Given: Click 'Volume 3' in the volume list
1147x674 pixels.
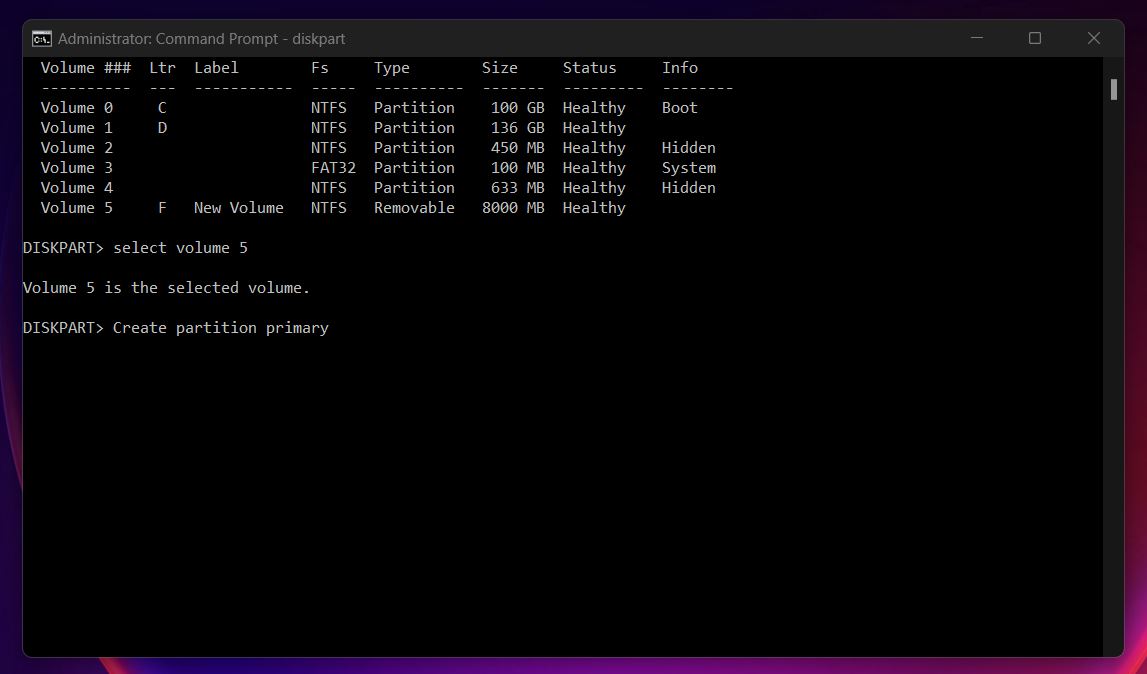Looking at the screenshot, I should 77,168.
